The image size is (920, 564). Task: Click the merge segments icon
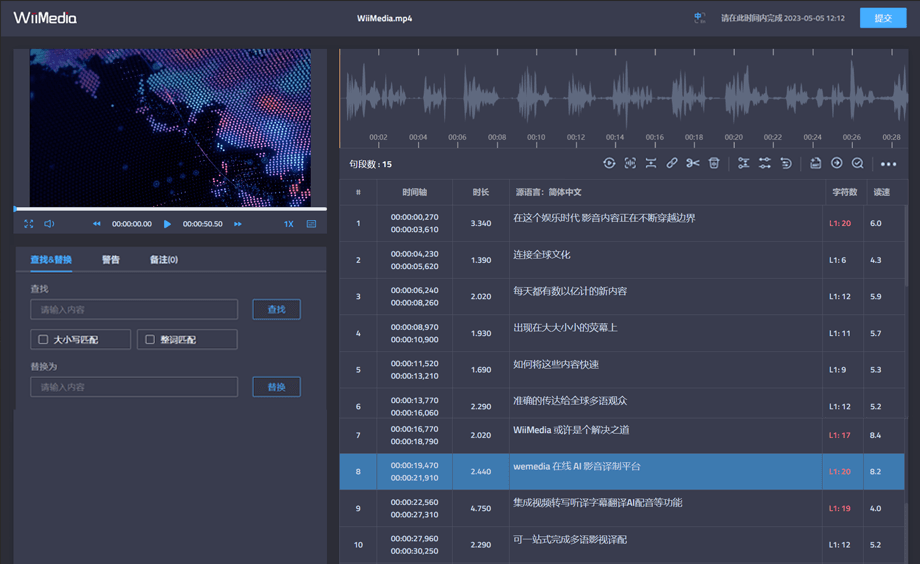point(651,163)
